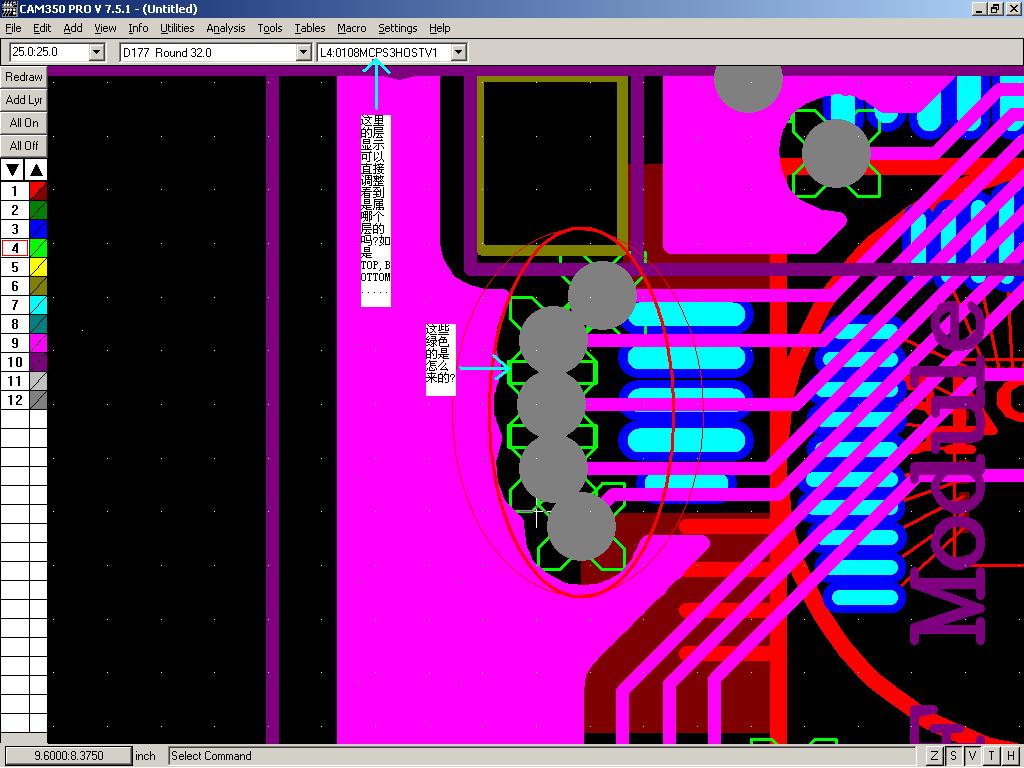Screen dimensions: 1024x768
Task: Select layer number 4 in layer bar
Action: tap(15, 248)
